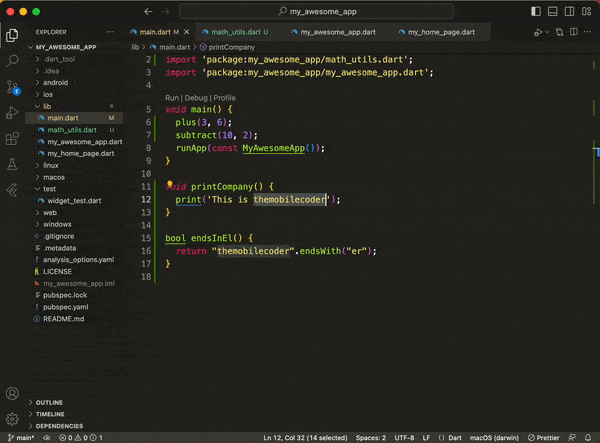Expand the OUTLINE section

(48, 402)
